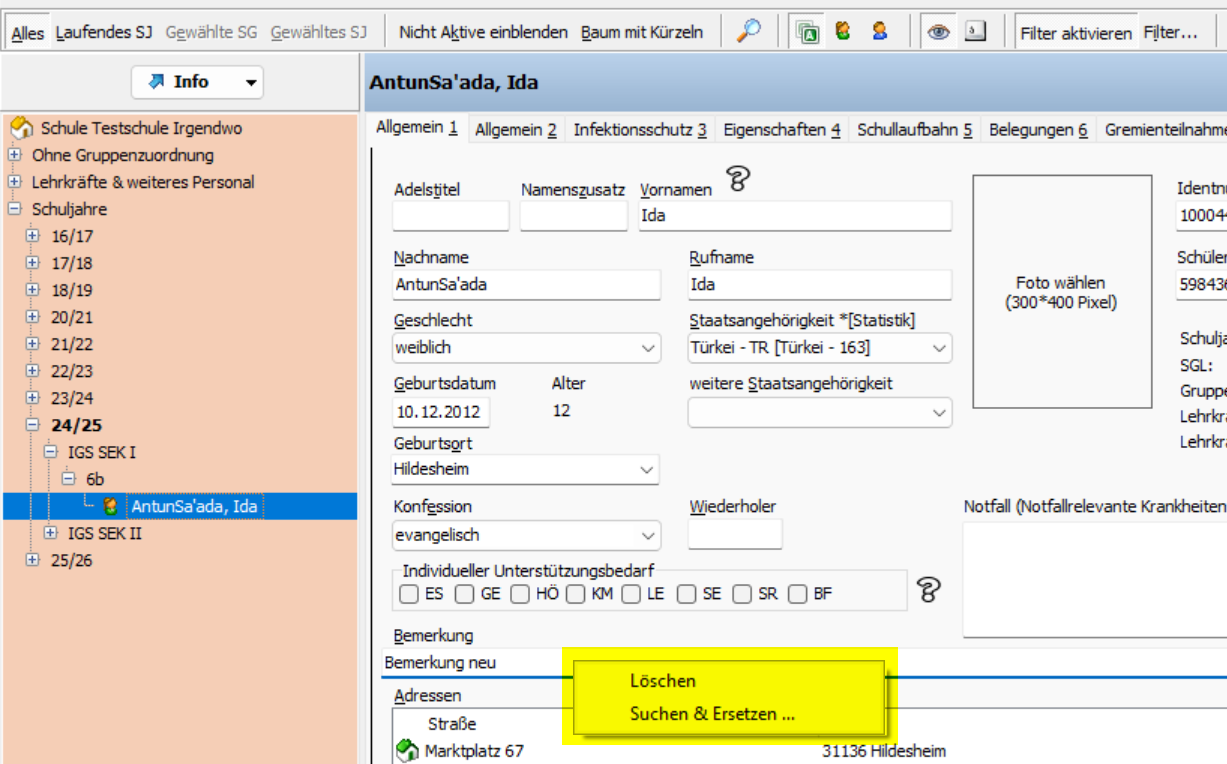Switch to the Infektionsschutz 3 tab

tap(639, 130)
